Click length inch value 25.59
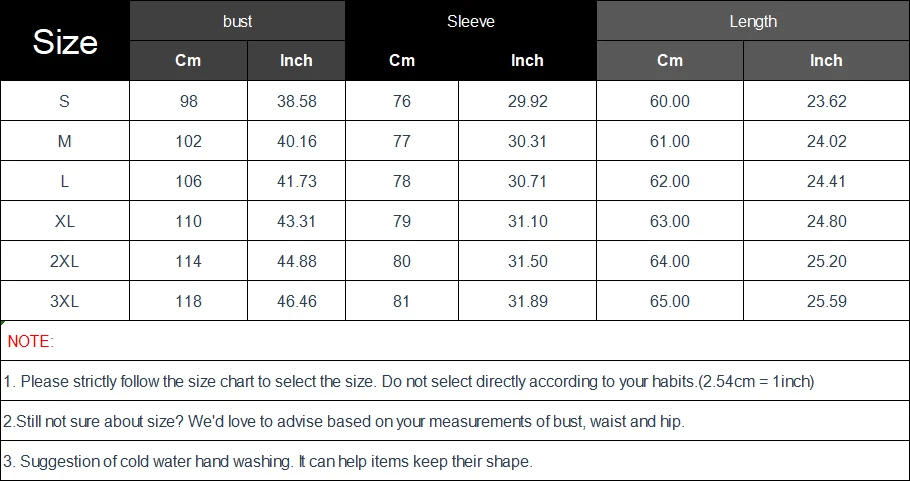The width and height of the screenshot is (910, 481). [826, 301]
